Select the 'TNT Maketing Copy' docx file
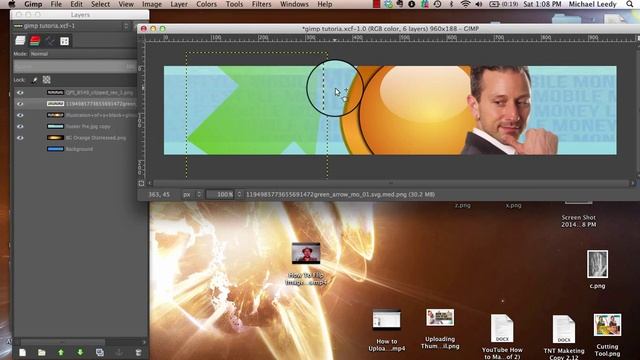 (564, 337)
